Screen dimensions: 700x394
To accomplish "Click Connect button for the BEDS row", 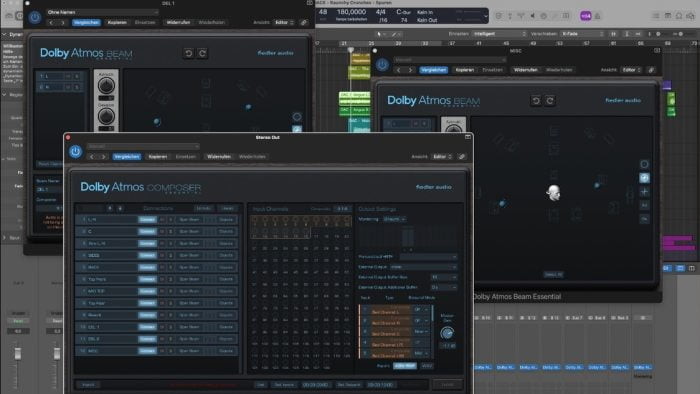I will 147,255.
